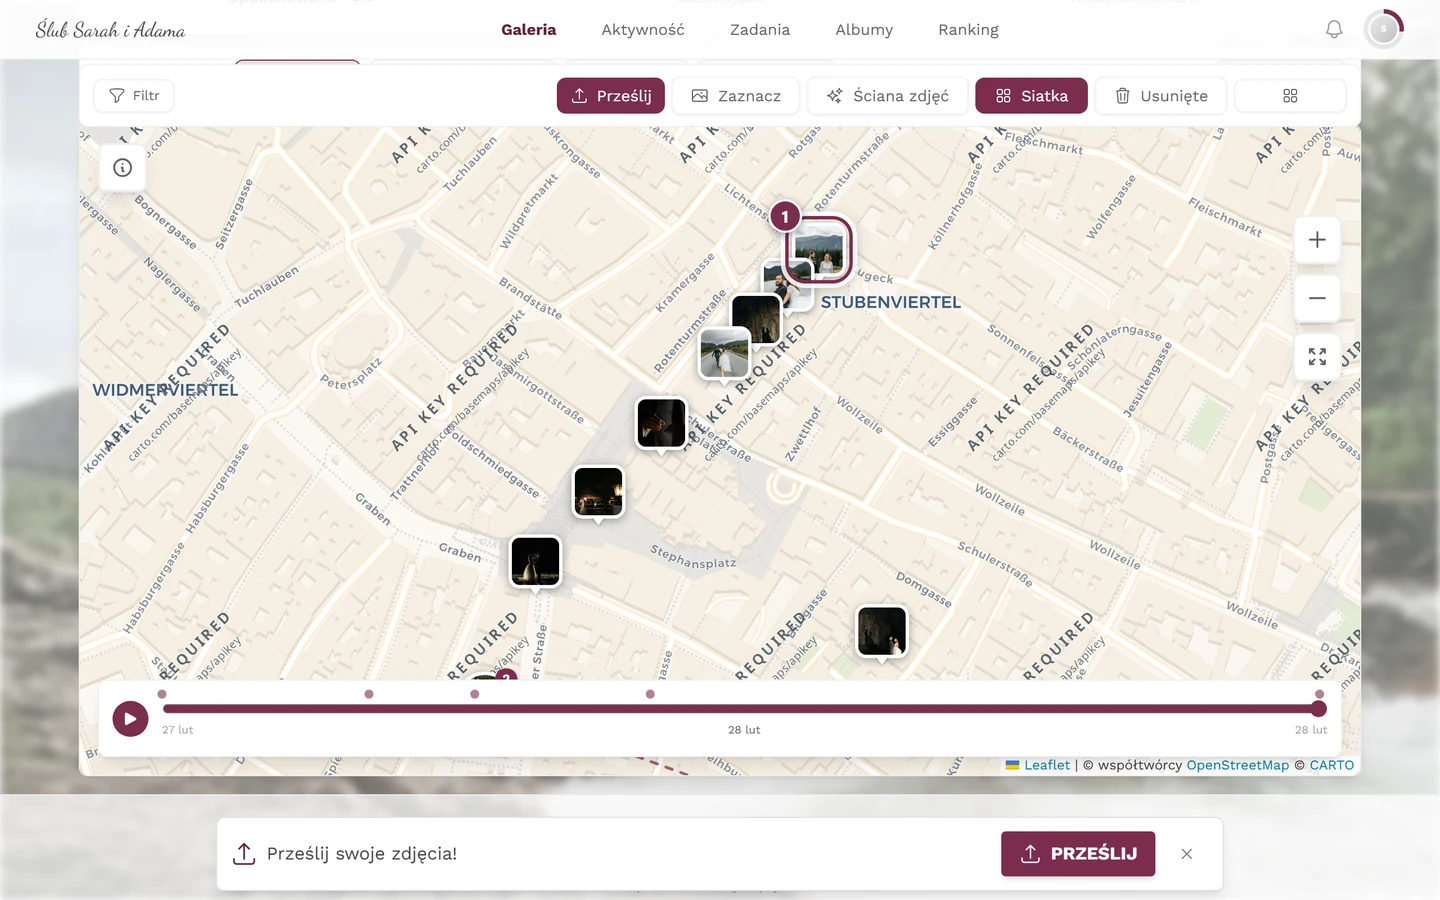
Task: Activate Zaznacz selection mode
Action: pyautogui.click(x=736, y=96)
